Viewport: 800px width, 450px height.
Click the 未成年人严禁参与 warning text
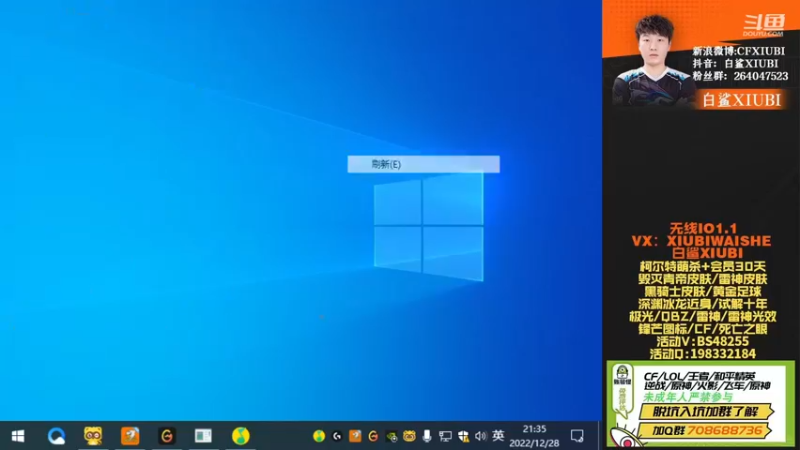[687, 397]
